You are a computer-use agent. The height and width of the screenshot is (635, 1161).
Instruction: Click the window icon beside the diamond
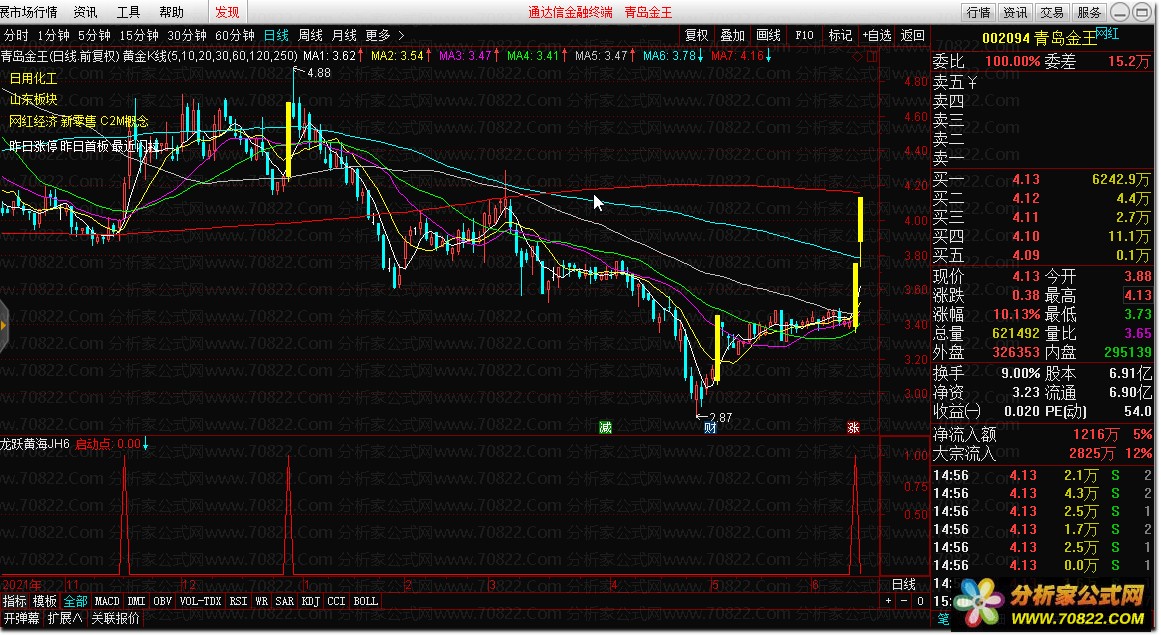pyautogui.click(x=871, y=56)
